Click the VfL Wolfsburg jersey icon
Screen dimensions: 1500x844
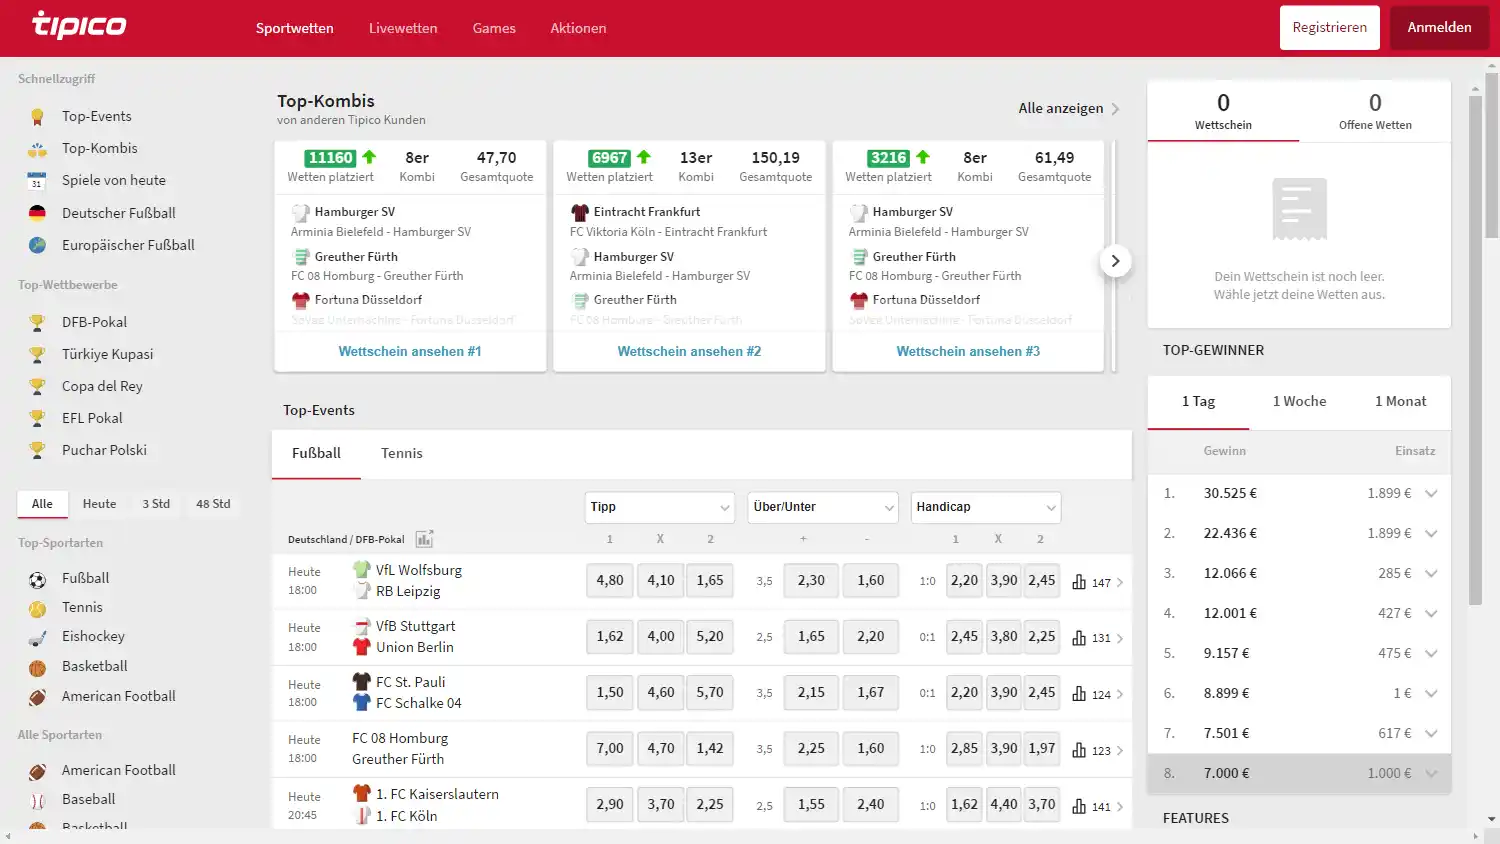(x=362, y=569)
